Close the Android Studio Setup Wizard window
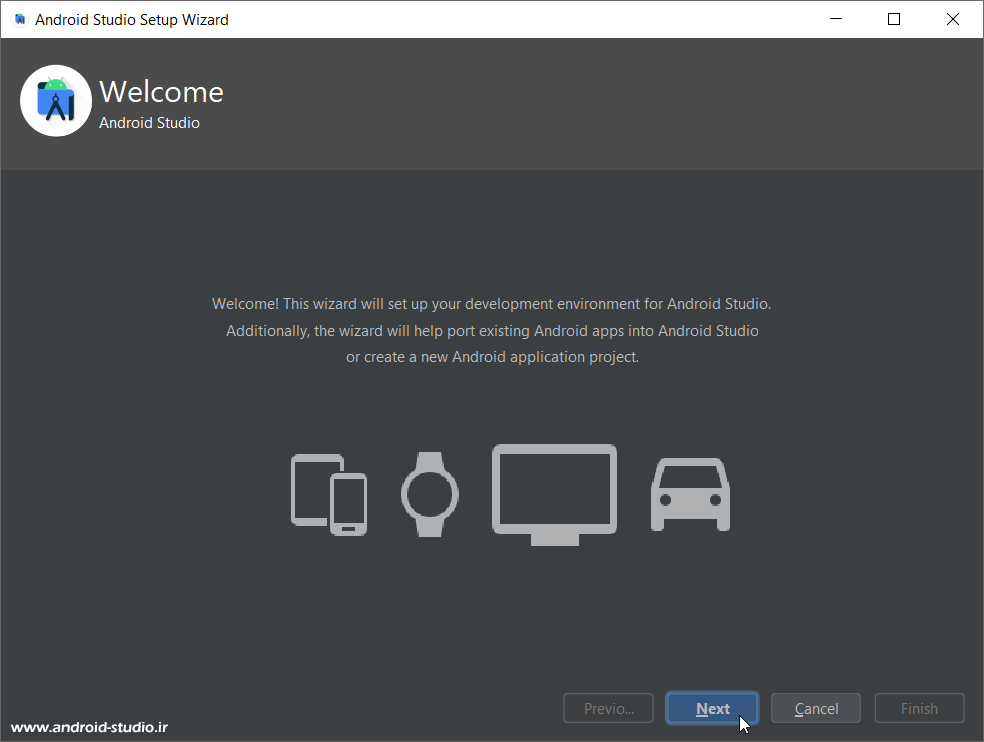This screenshot has width=984, height=742. coord(954,19)
